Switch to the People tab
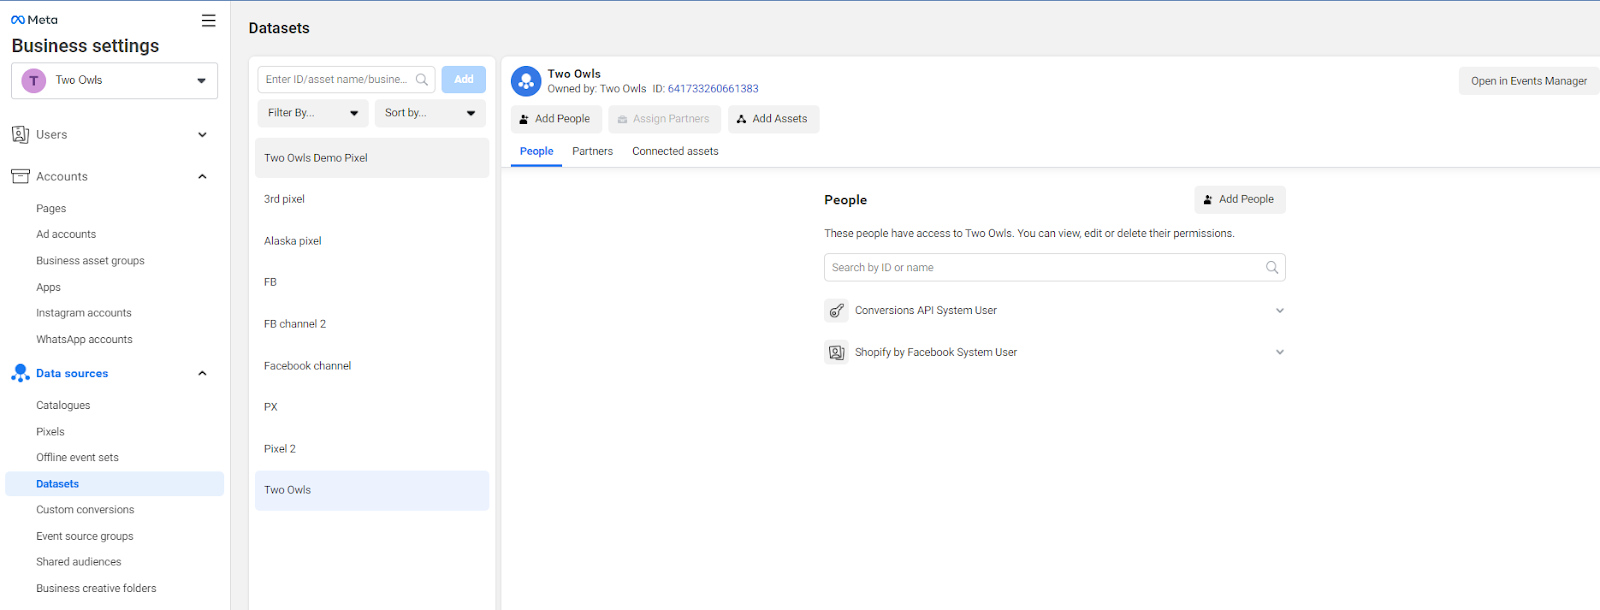The image size is (1600, 610). pos(536,152)
